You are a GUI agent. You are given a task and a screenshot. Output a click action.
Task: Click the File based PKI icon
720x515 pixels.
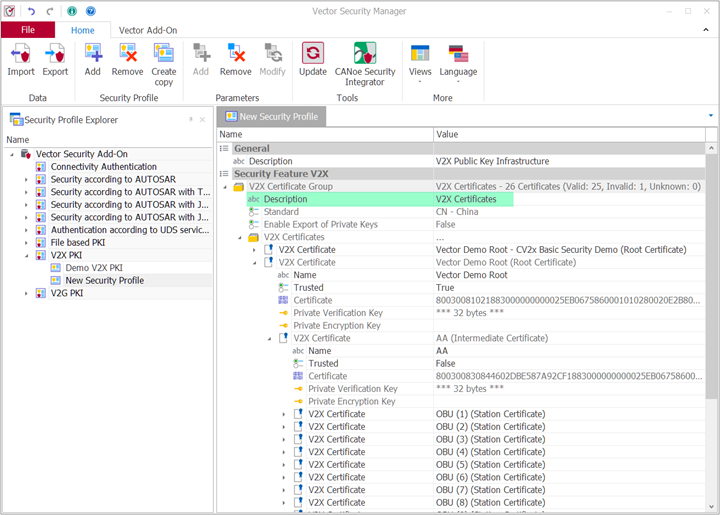point(41,243)
